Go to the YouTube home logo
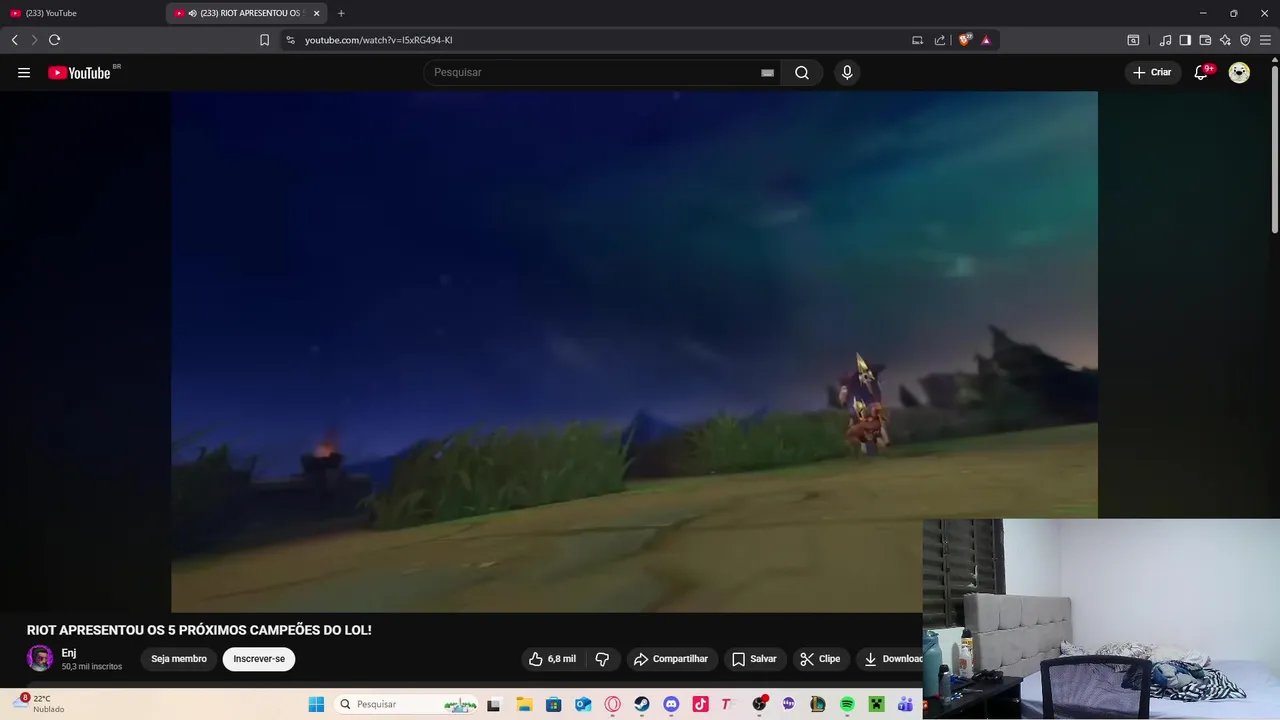1280x720 pixels. (x=80, y=72)
